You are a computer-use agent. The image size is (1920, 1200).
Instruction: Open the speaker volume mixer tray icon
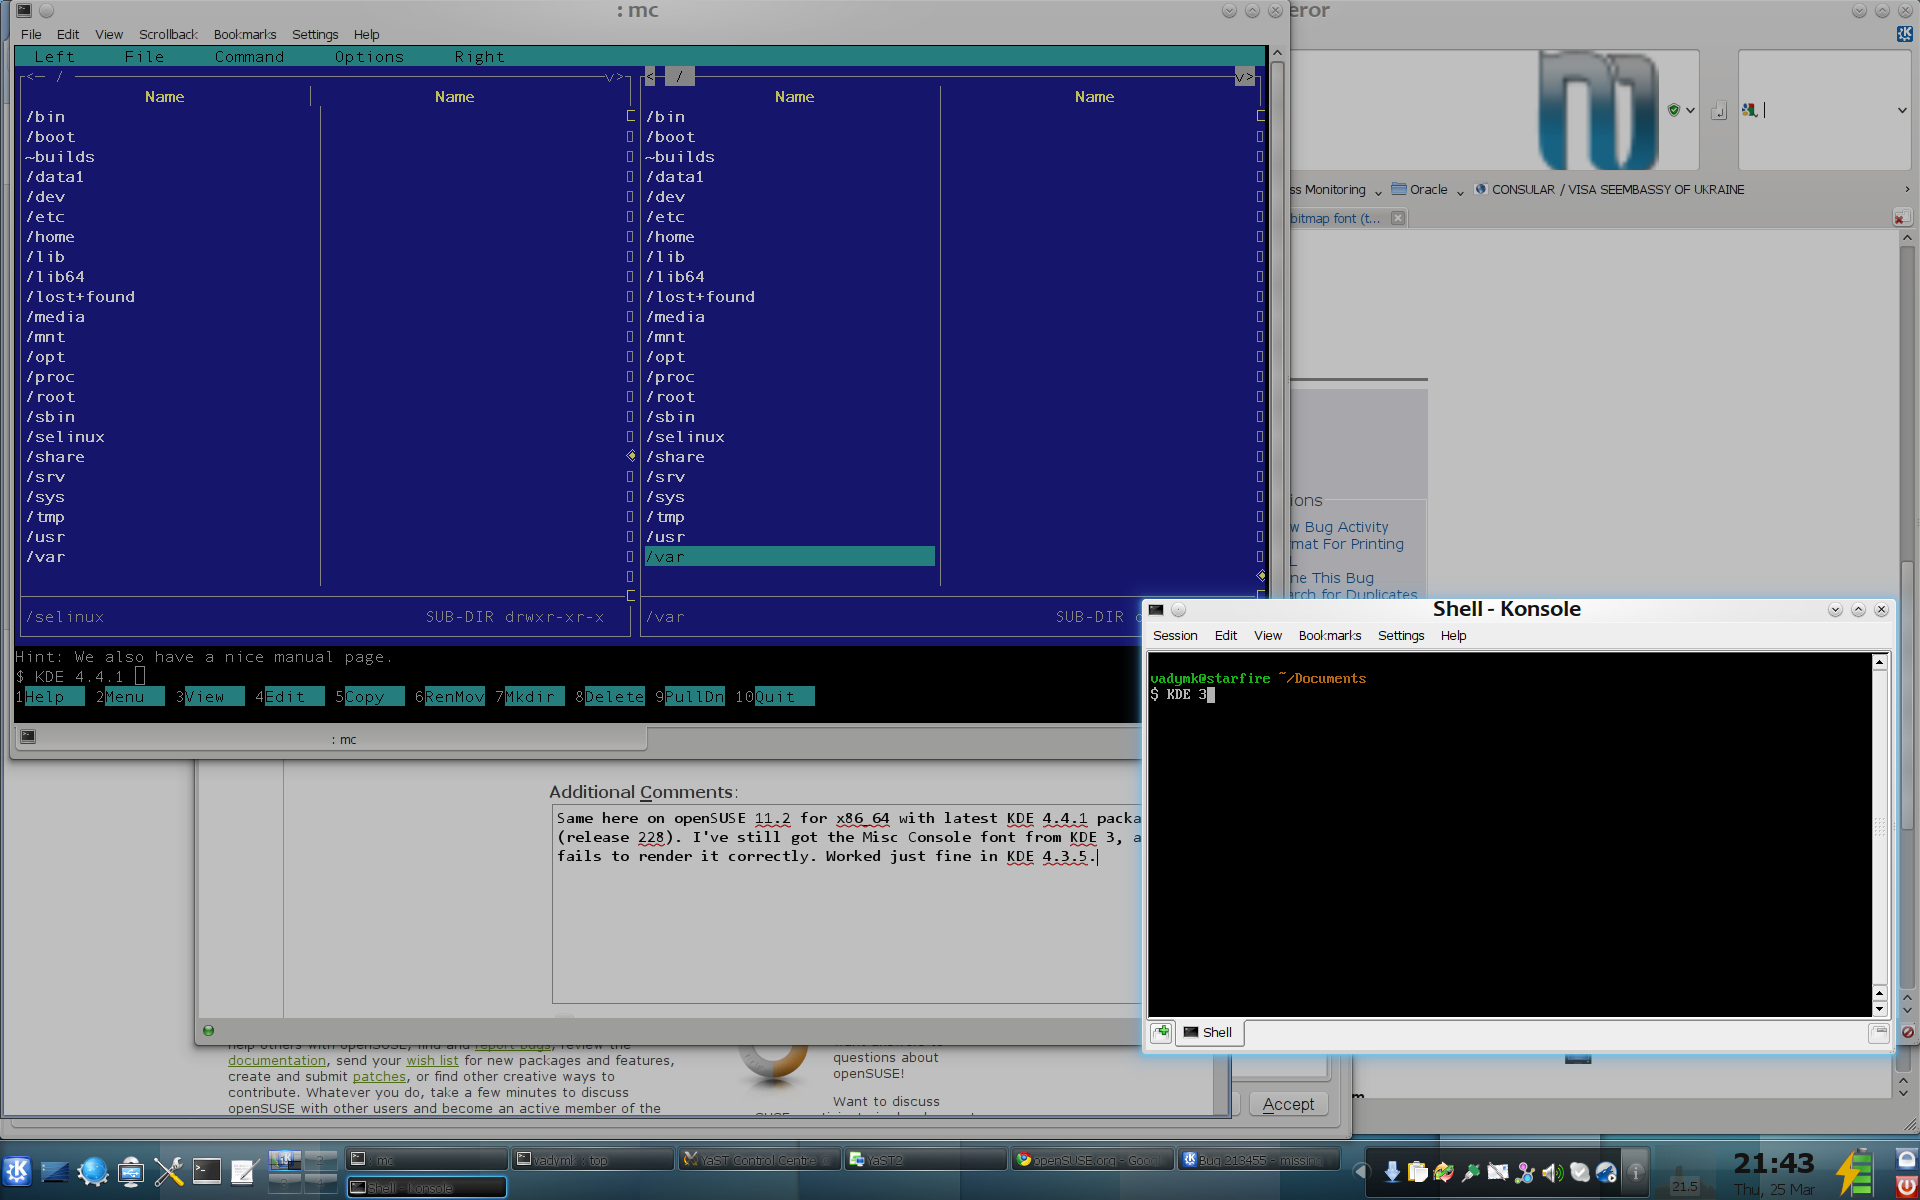[x=1552, y=1172]
